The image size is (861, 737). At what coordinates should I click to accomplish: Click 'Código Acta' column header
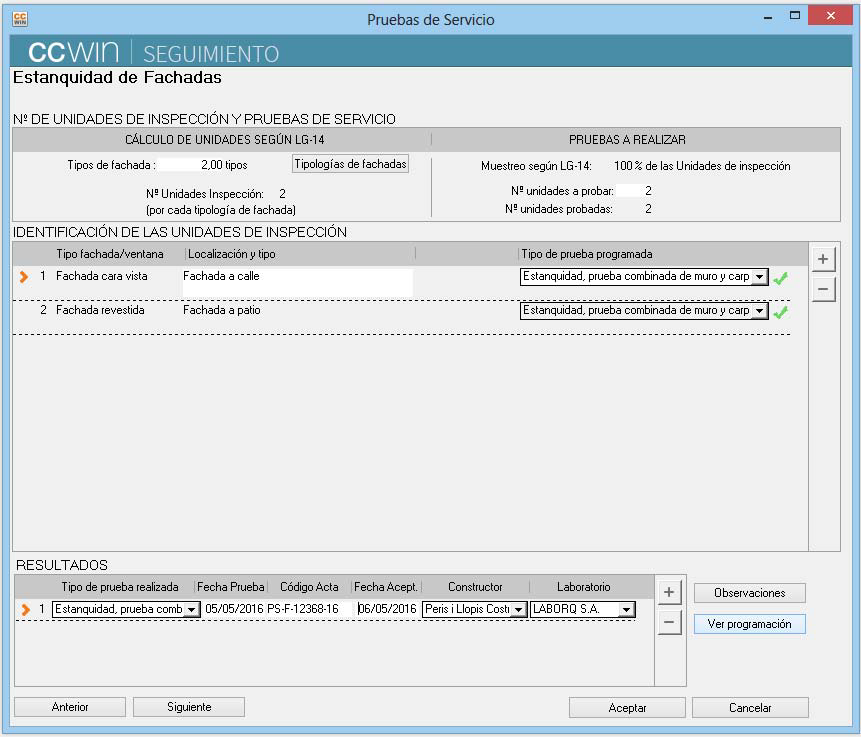[309, 587]
